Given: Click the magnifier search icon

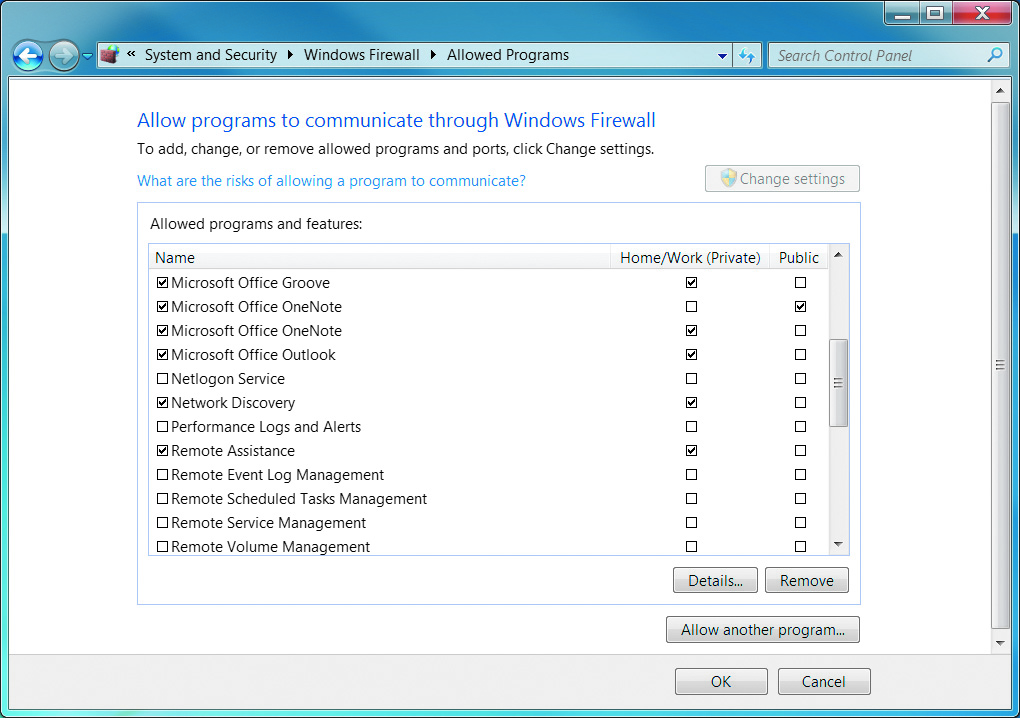Looking at the screenshot, I should click(995, 55).
